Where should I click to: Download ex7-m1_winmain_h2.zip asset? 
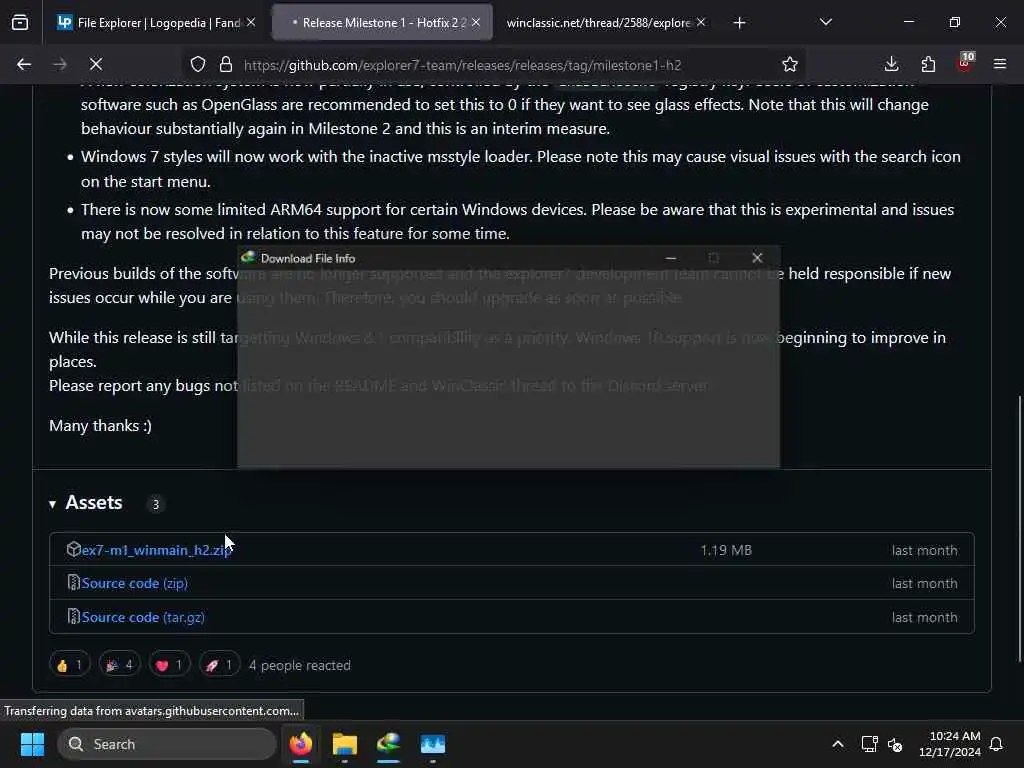(x=156, y=550)
